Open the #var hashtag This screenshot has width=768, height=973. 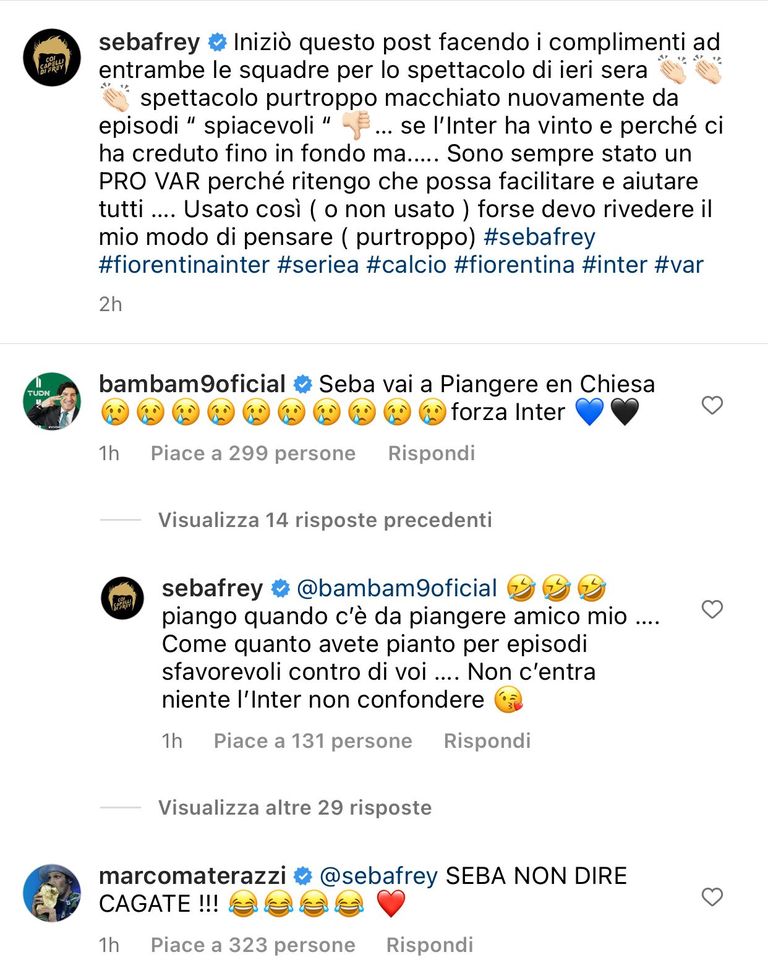pyautogui.click(x=679, y=265)
